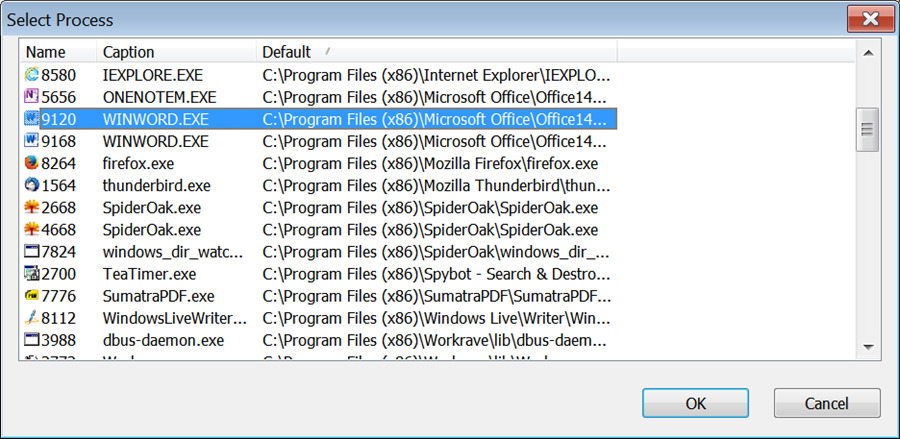The image size is (900, 439).
Task: Click the Spybot - Search & Destroy path
Action: [436, 274]
